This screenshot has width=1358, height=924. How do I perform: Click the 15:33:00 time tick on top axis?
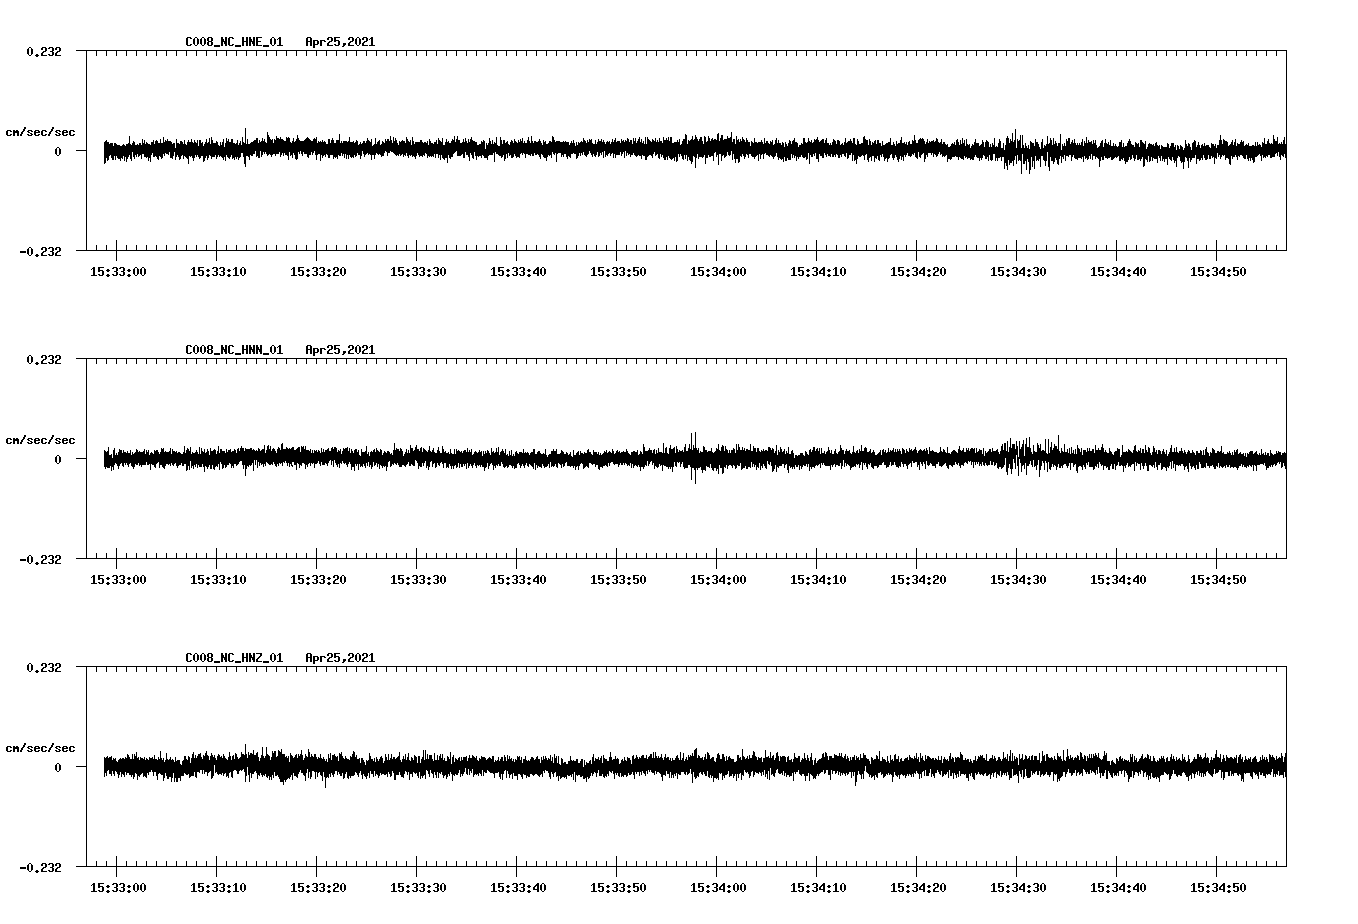pyautogui.click(x=117, y=269)
